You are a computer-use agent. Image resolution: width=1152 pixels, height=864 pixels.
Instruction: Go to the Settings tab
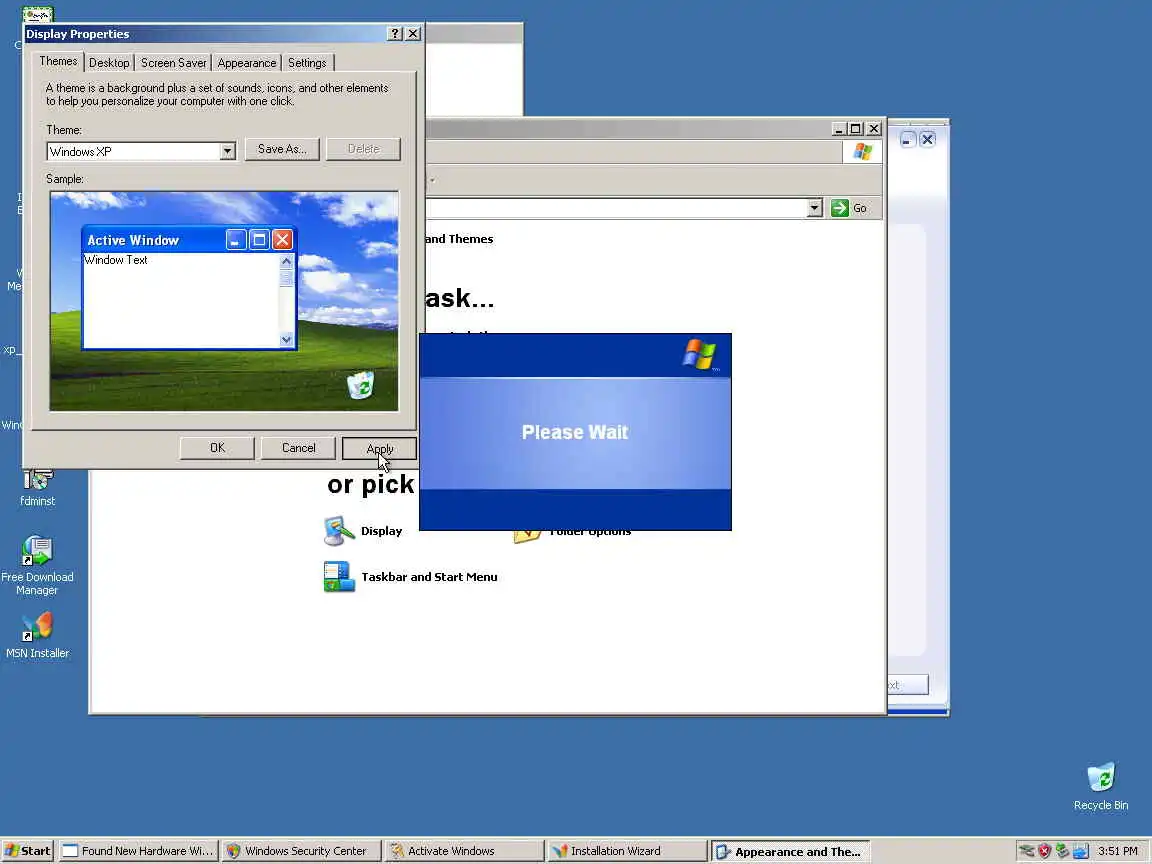307,63
